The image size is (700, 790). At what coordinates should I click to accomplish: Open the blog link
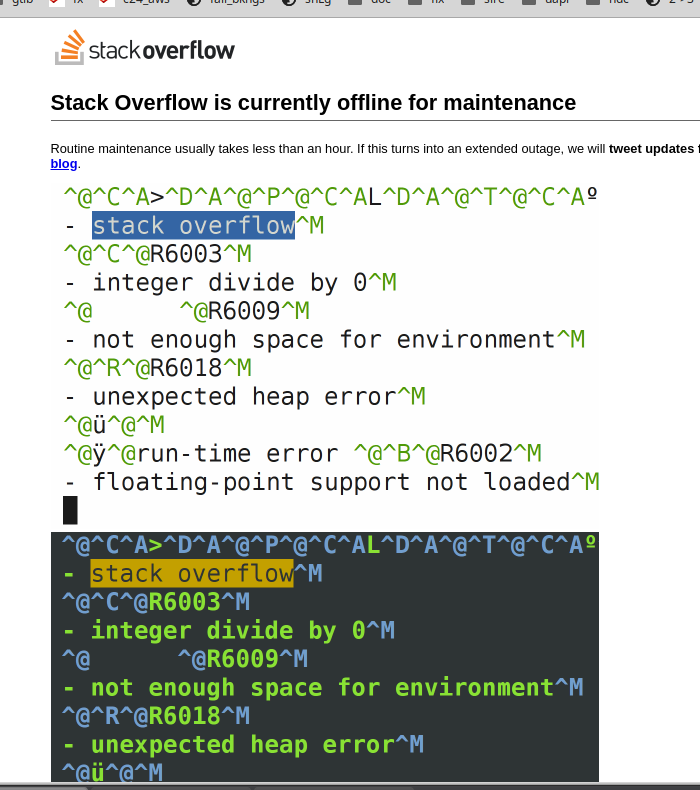[64, 164]
